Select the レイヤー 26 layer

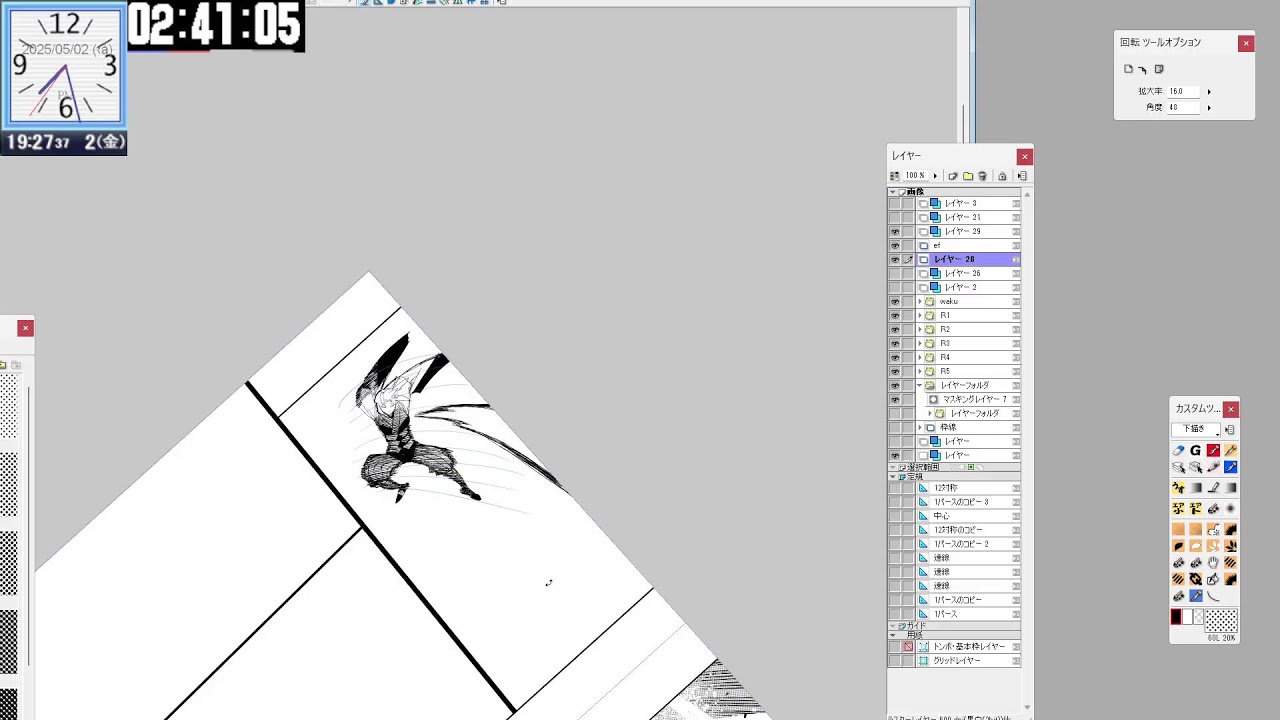(x=967, y=273)
